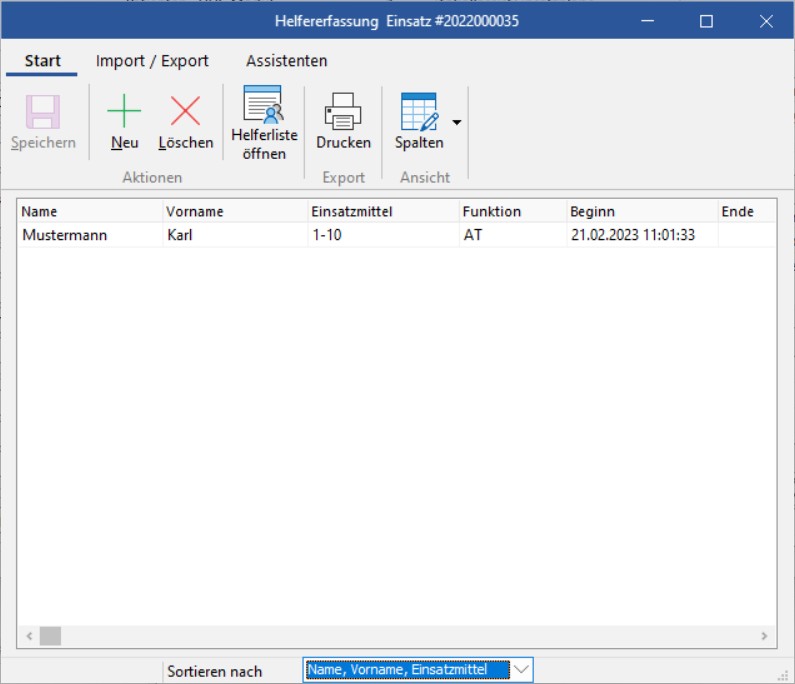
Task: Add a new helper with Neu
Action: click(x=124, y=112)
